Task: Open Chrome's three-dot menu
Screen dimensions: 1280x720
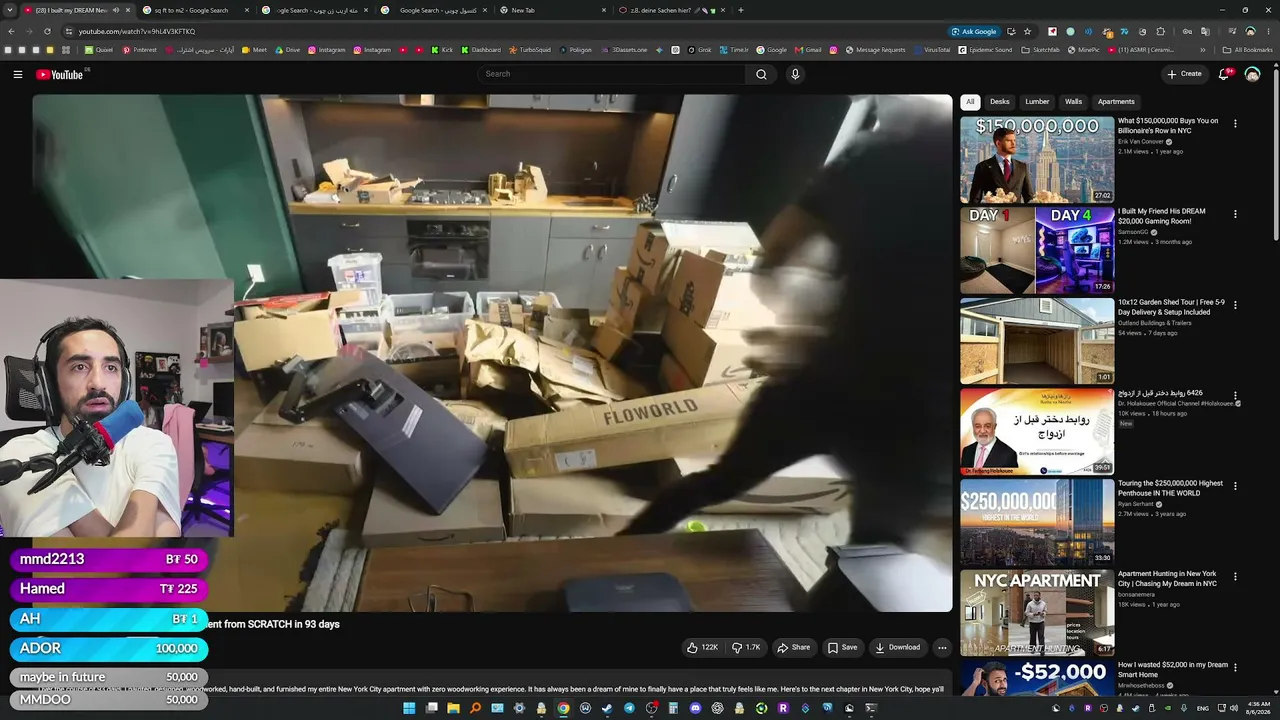Action: [x=1268, y=31]
